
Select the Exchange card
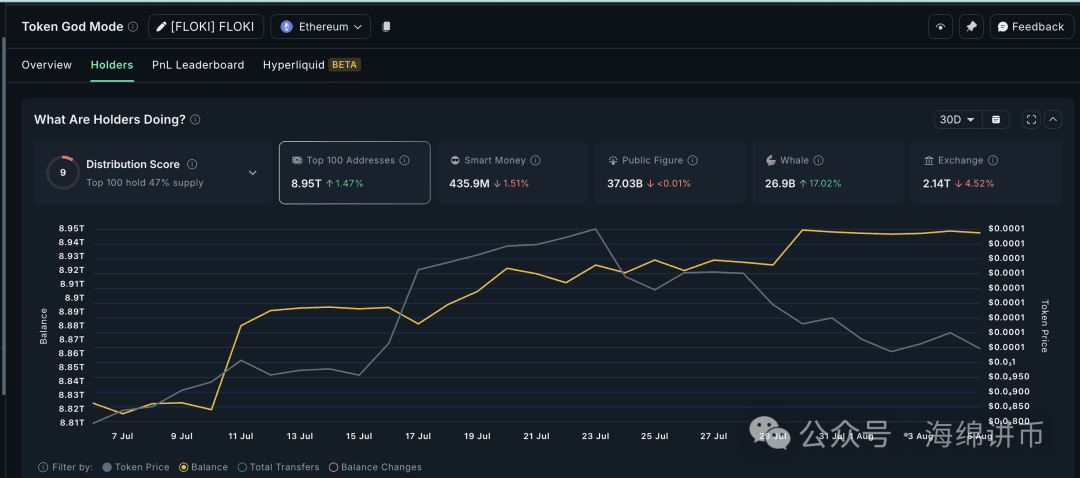[986, 172]
